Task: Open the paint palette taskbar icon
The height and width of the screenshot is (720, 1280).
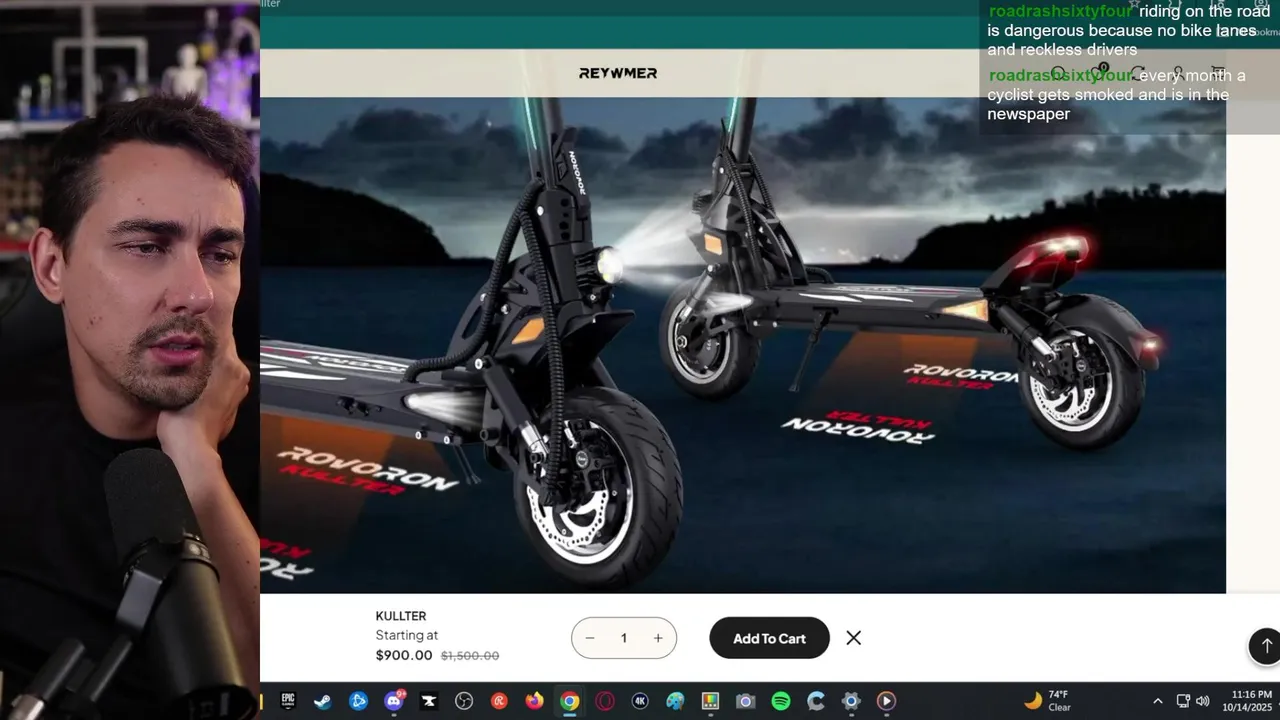Action: pos(676,701)
